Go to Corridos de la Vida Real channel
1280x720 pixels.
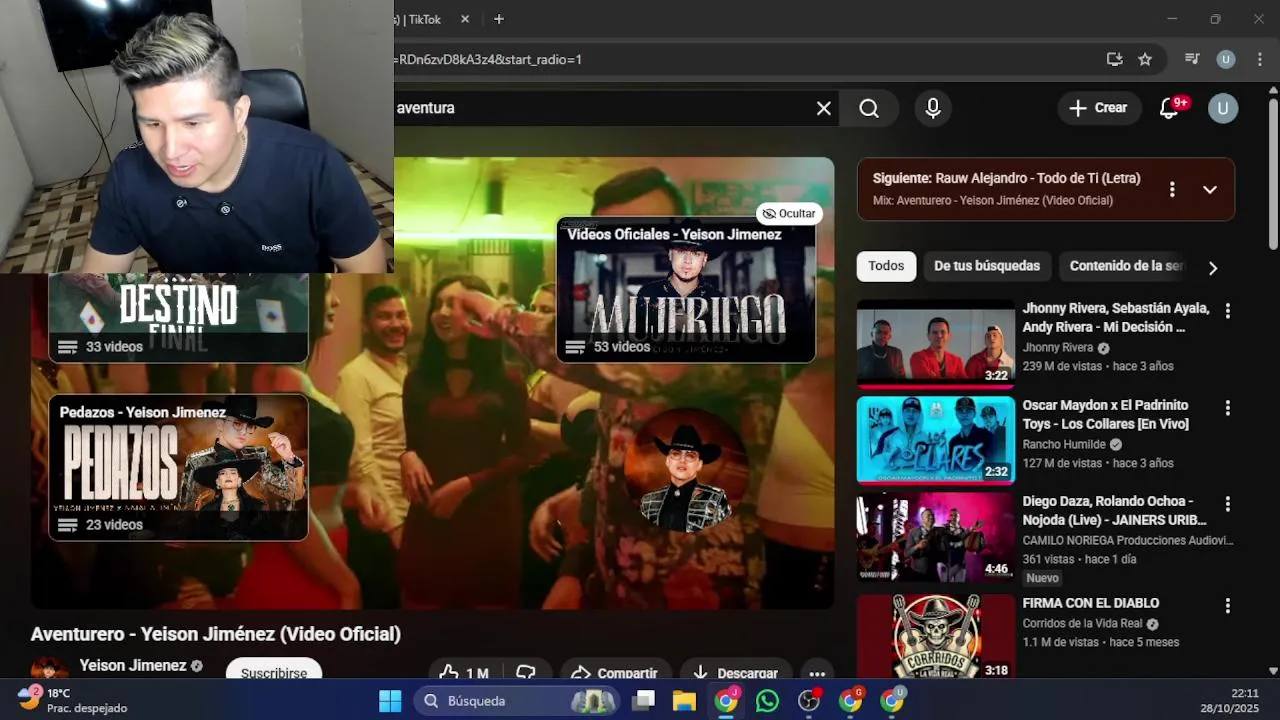(x=1083, y=623)
